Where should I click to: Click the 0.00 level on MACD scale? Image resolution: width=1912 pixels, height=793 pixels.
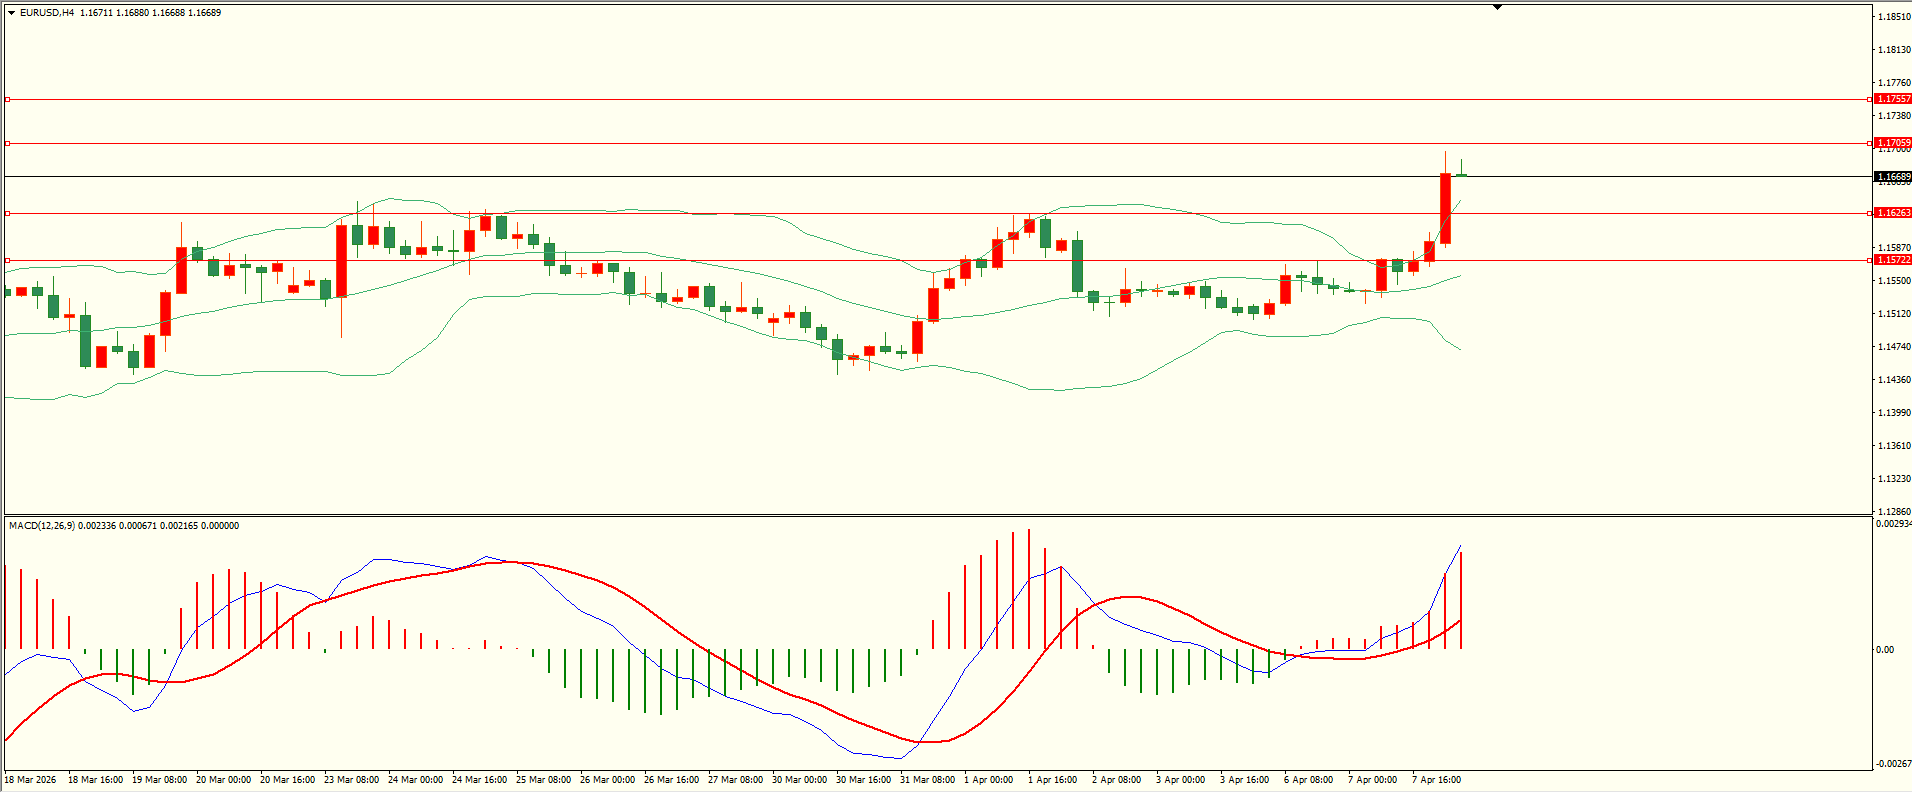pyautogui.click(x=1884, y=650)
